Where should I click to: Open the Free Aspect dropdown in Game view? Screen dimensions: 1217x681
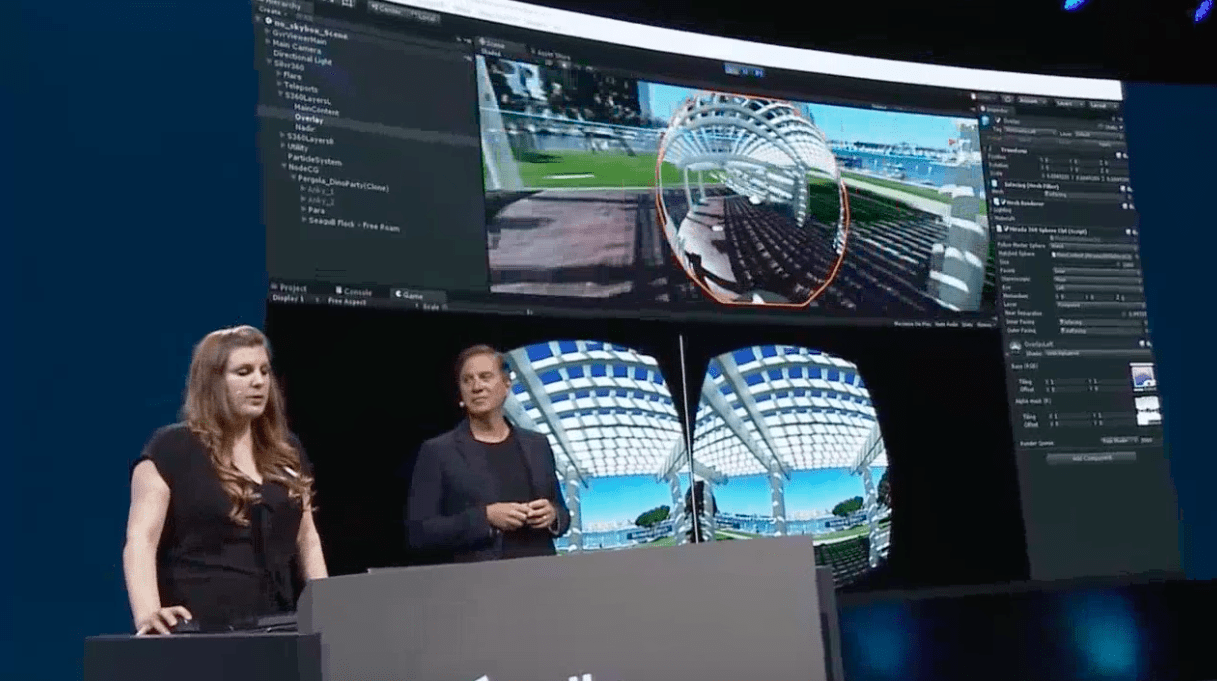coord(348,301)
